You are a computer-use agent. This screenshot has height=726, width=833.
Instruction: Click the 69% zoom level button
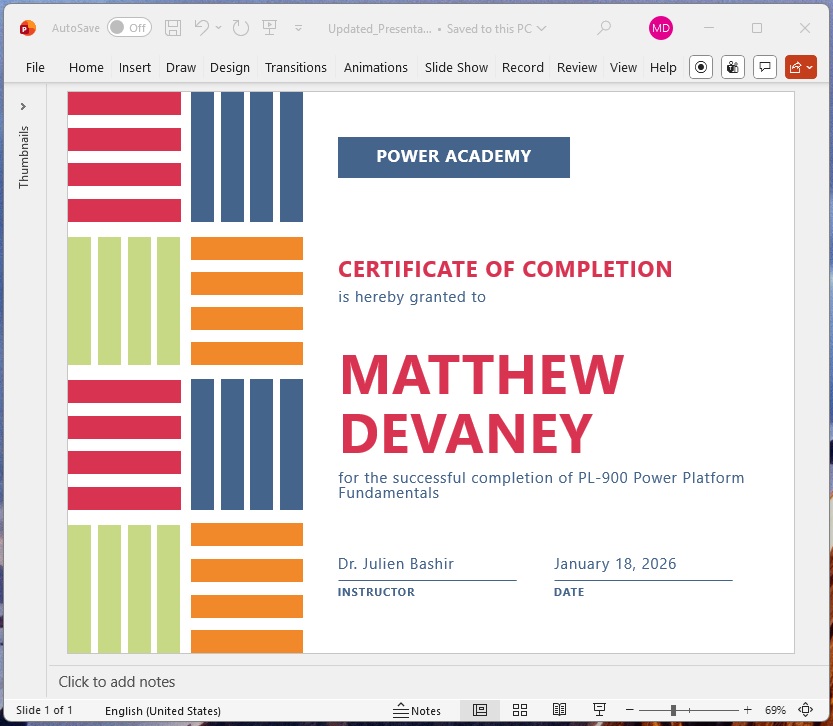(775, 711)
